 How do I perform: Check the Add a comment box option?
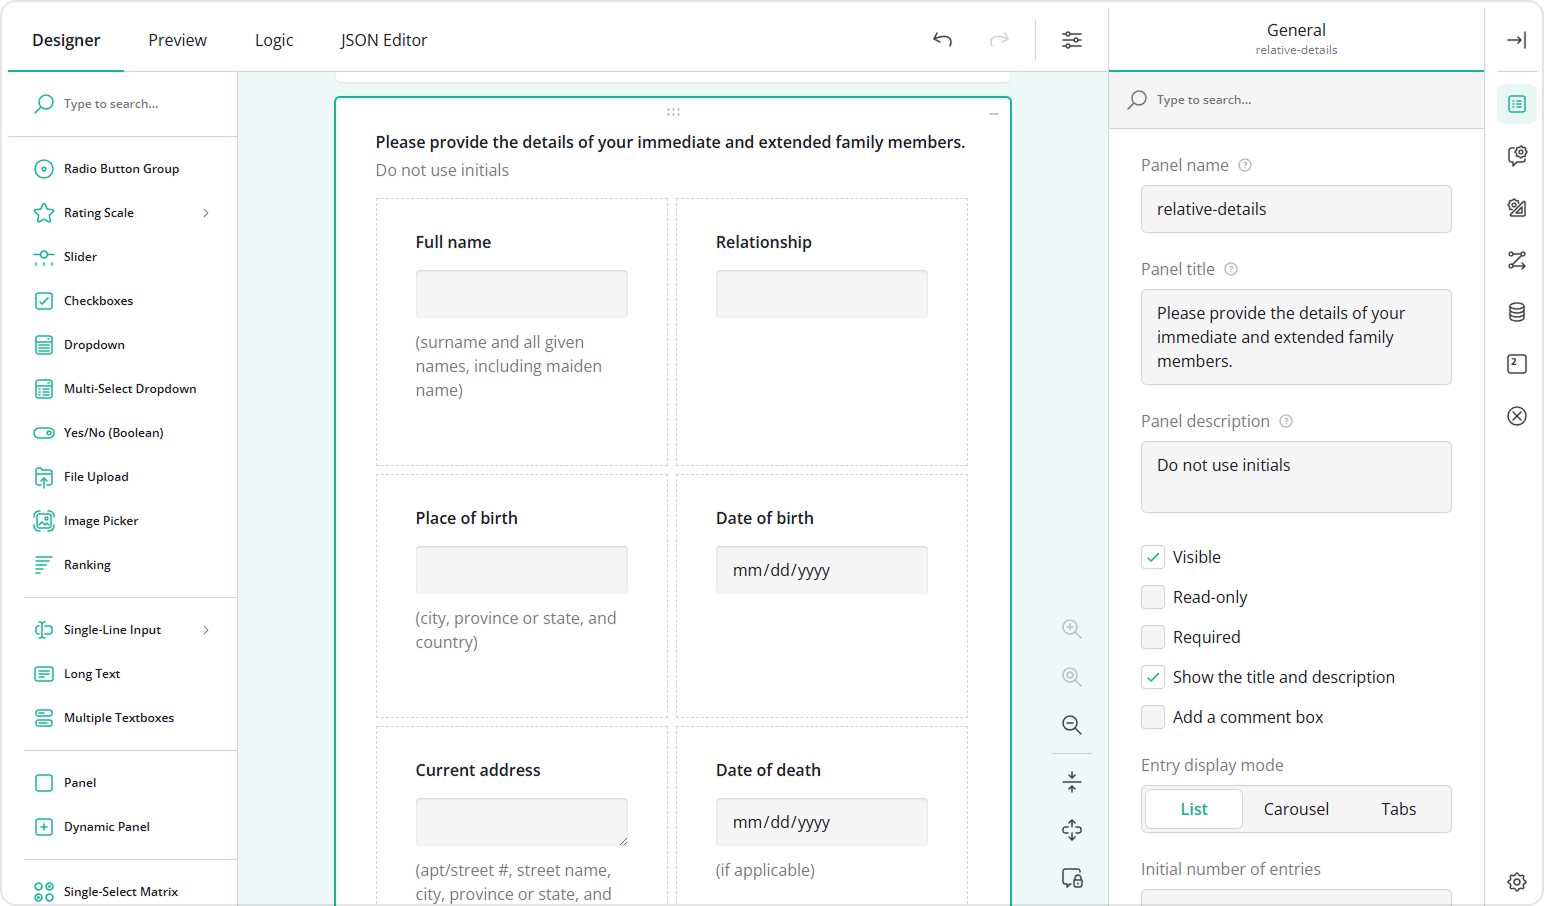(x=1152, y=717)
